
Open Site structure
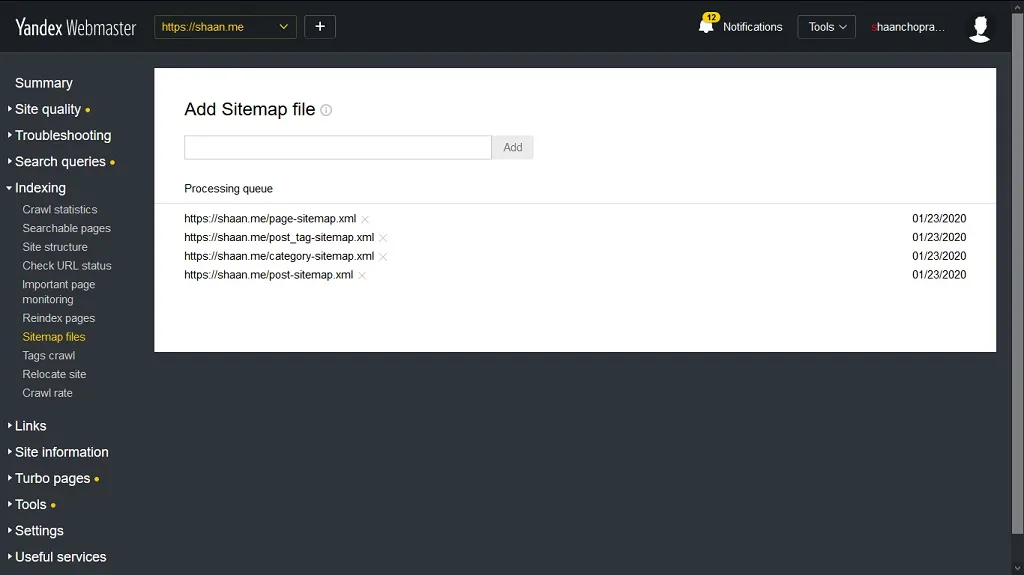pos(55,247)
